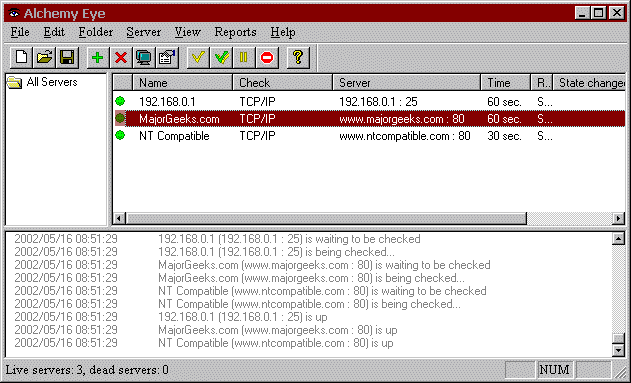Image resolution: width=631 pixels, height=383 pixels.
Task: Sort list by Name column header
Action: (183, 82)
